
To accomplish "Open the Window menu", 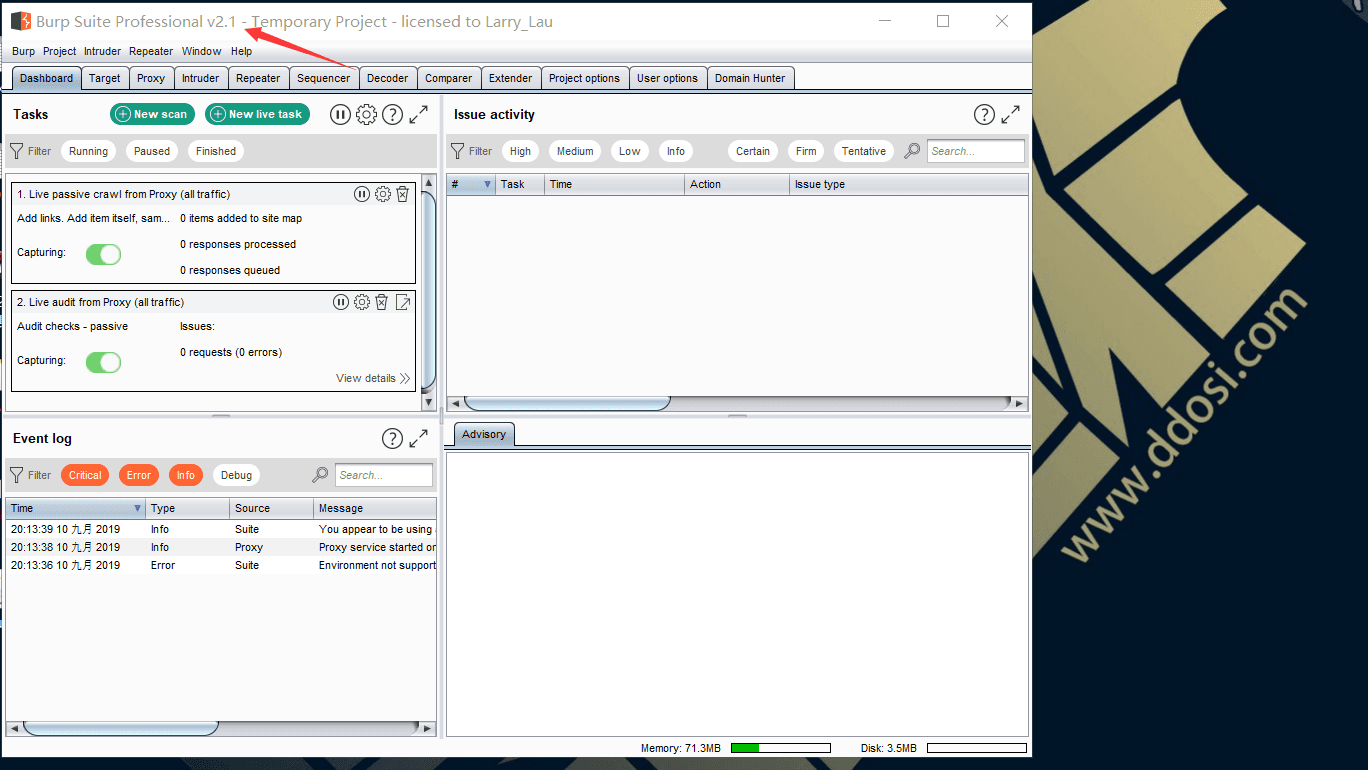I will (202, 51).
